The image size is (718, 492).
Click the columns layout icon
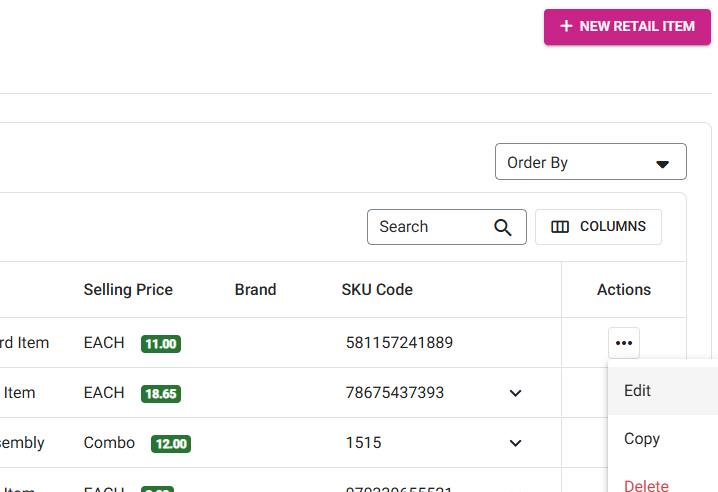[x=560, y=227]
